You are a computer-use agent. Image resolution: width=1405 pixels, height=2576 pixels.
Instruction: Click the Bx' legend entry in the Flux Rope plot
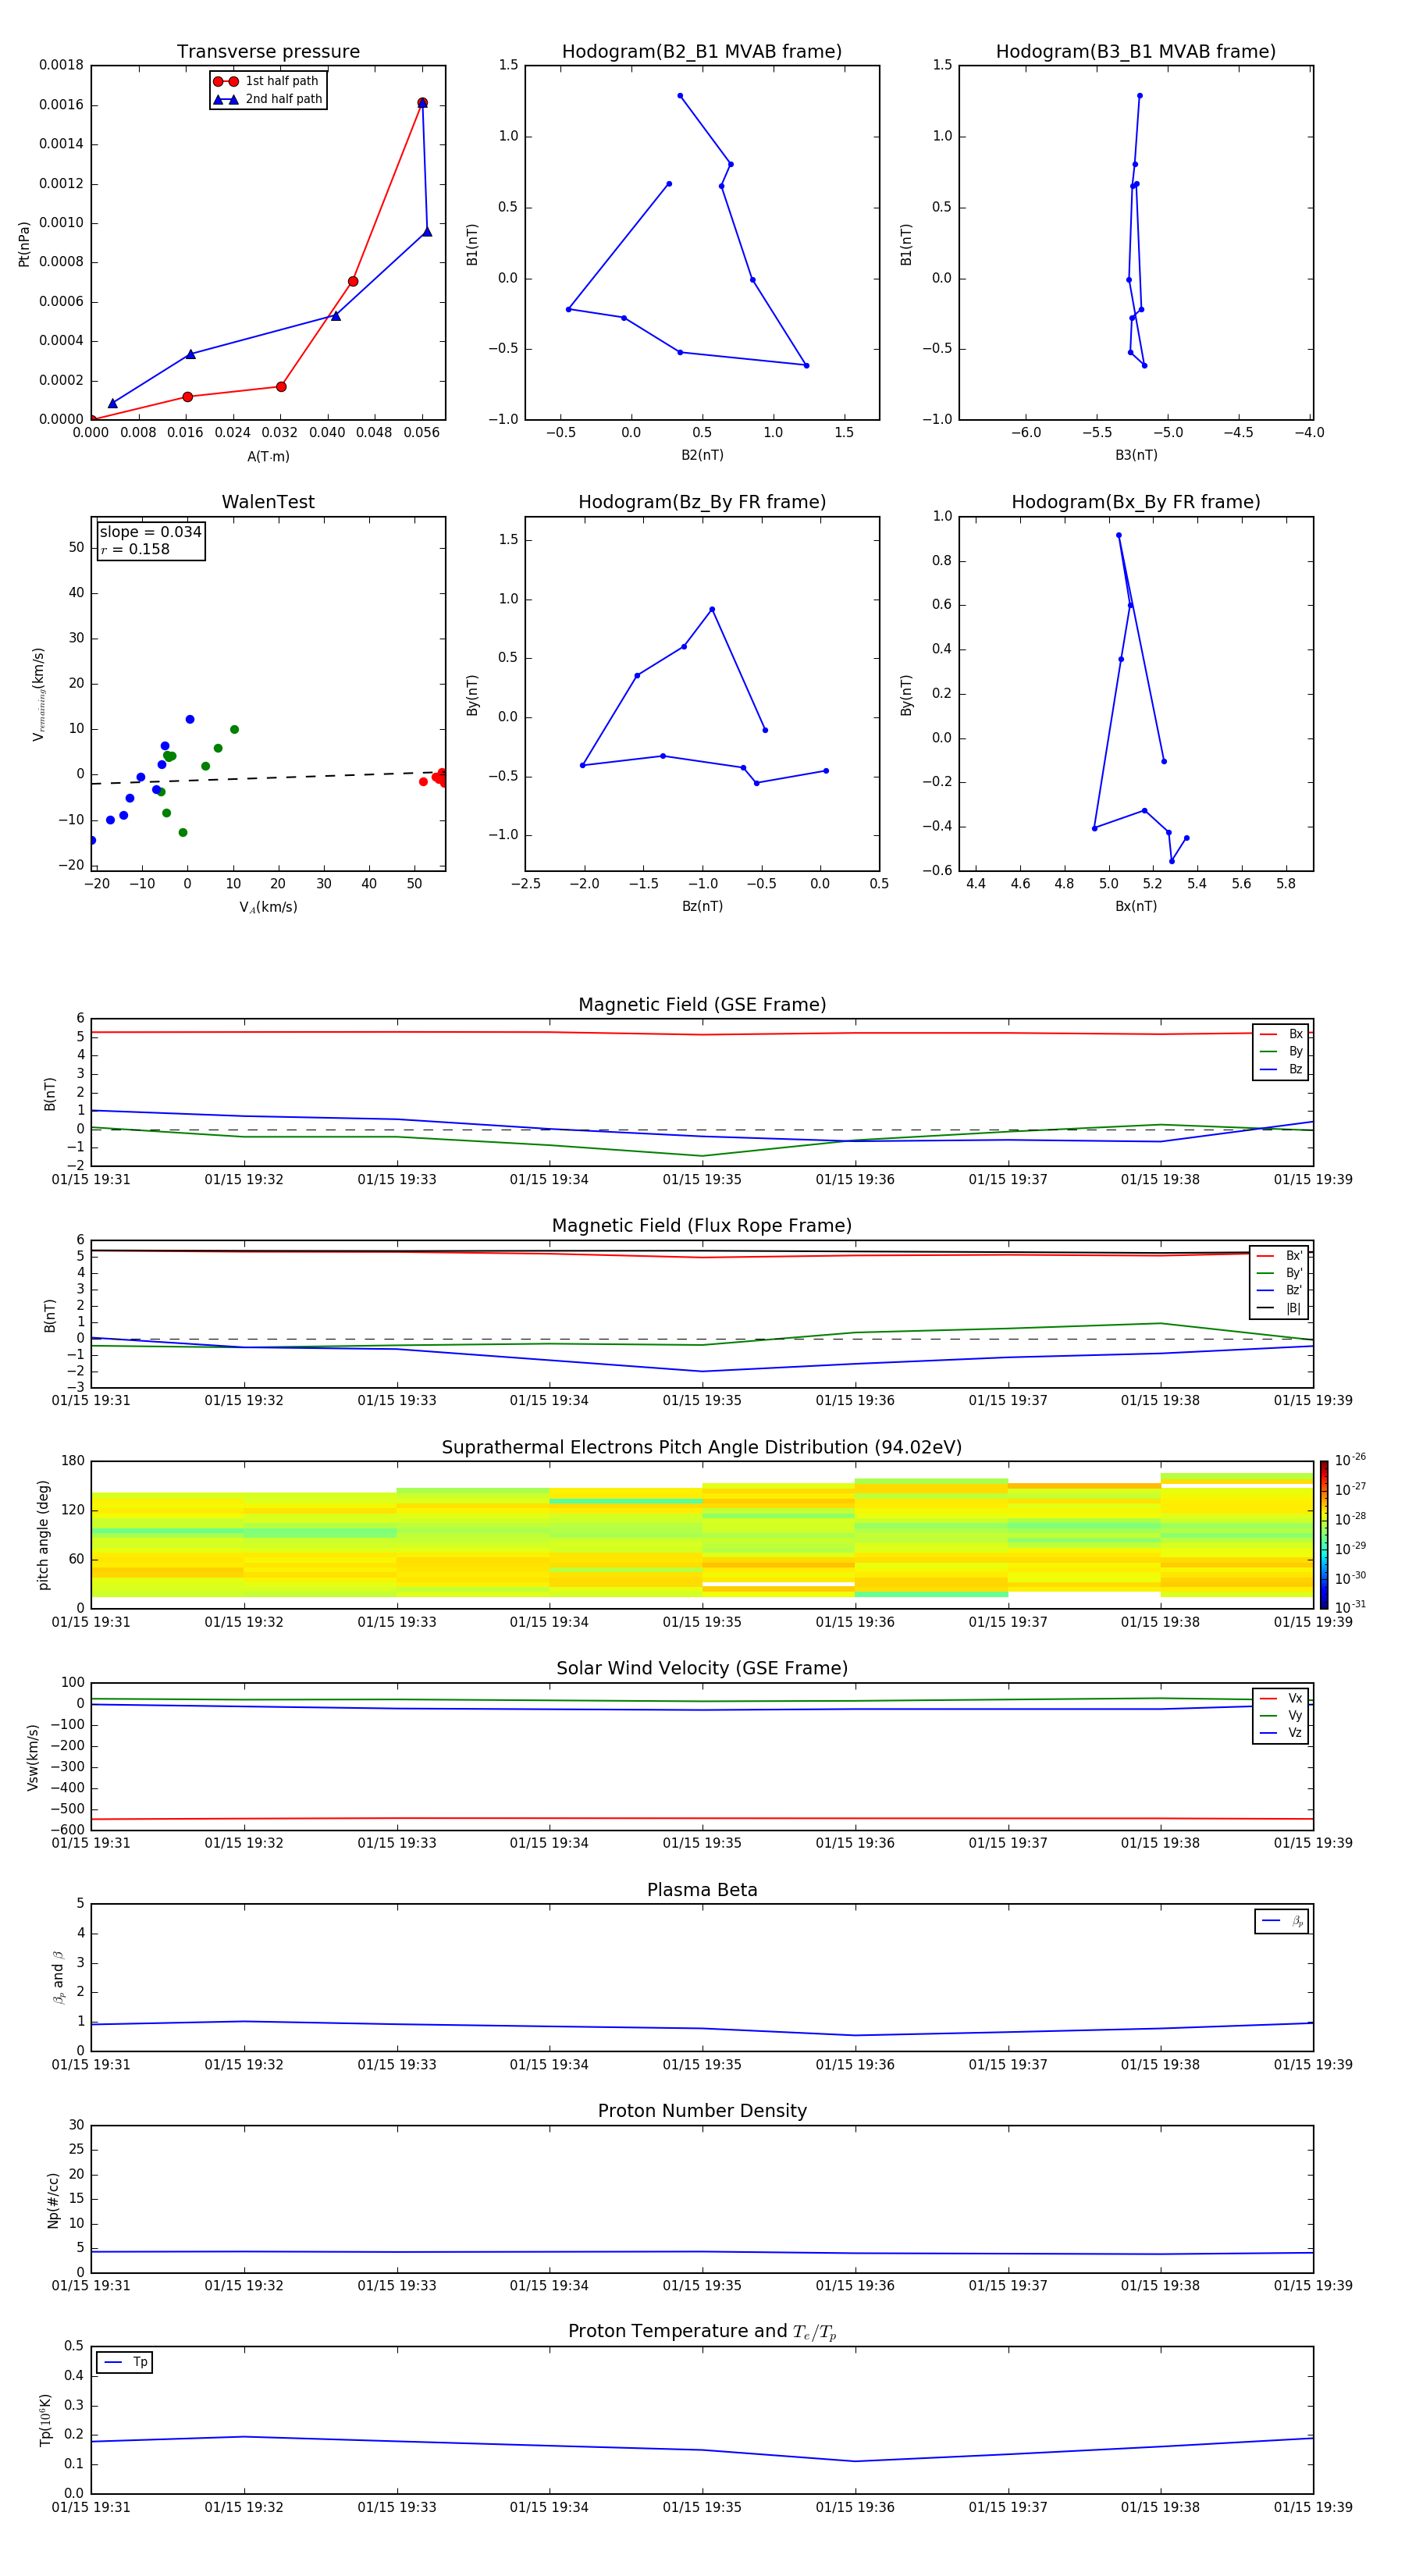[1279, 1256]
